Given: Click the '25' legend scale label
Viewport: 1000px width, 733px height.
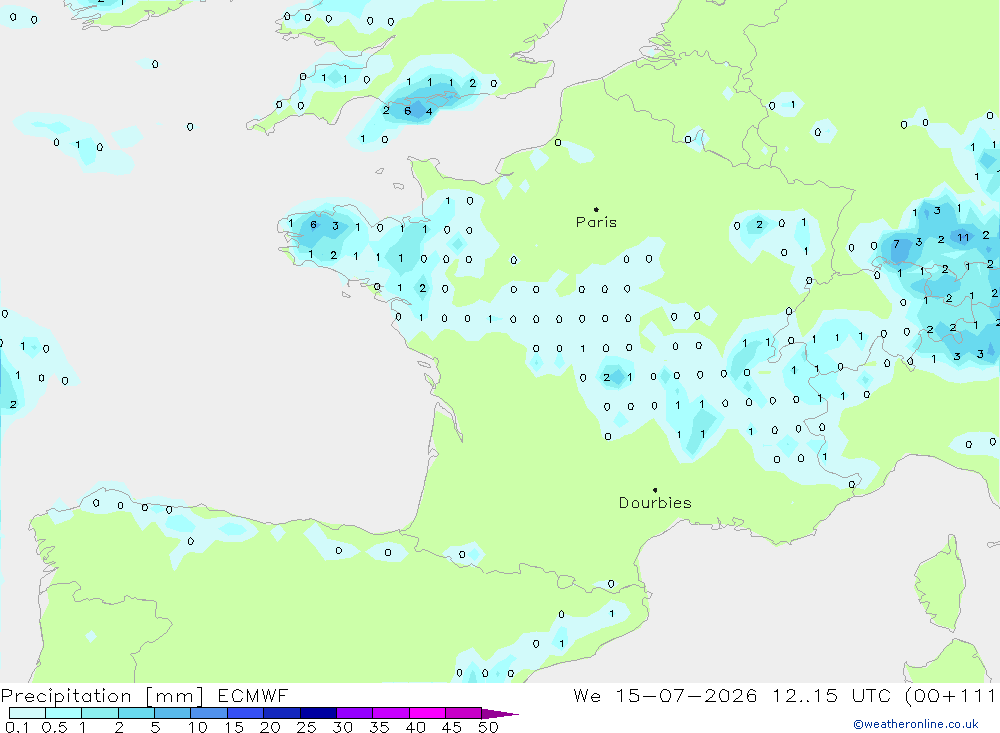Looking at the screenshot, I should 306,727.
